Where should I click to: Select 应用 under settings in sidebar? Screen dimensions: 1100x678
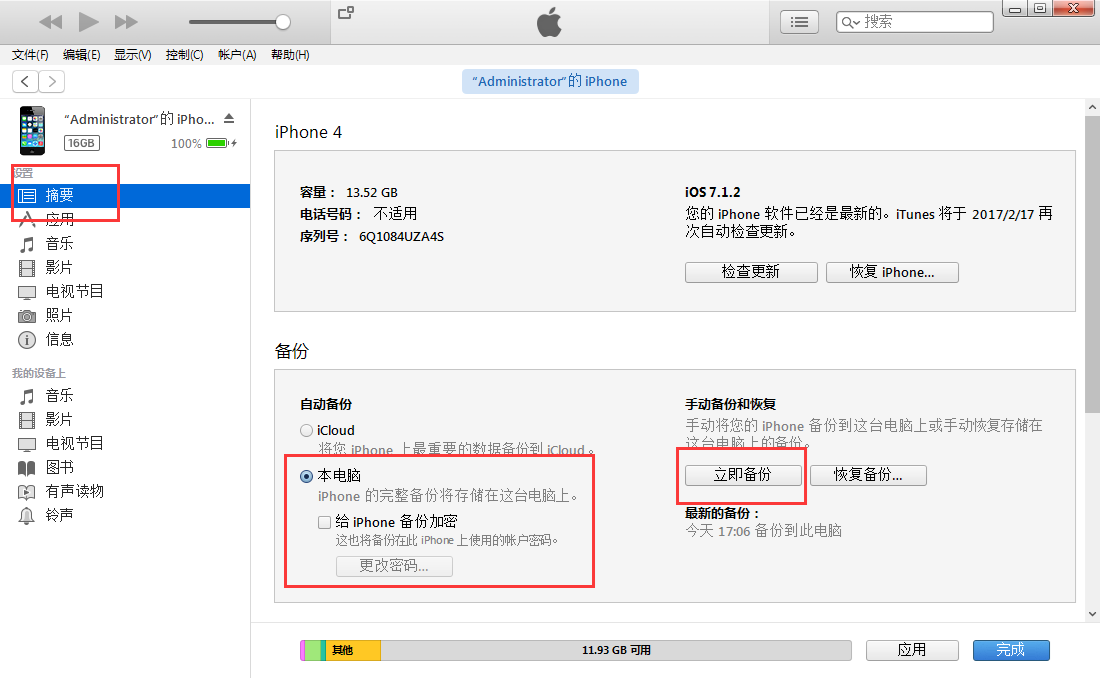[x=125, y=220]
